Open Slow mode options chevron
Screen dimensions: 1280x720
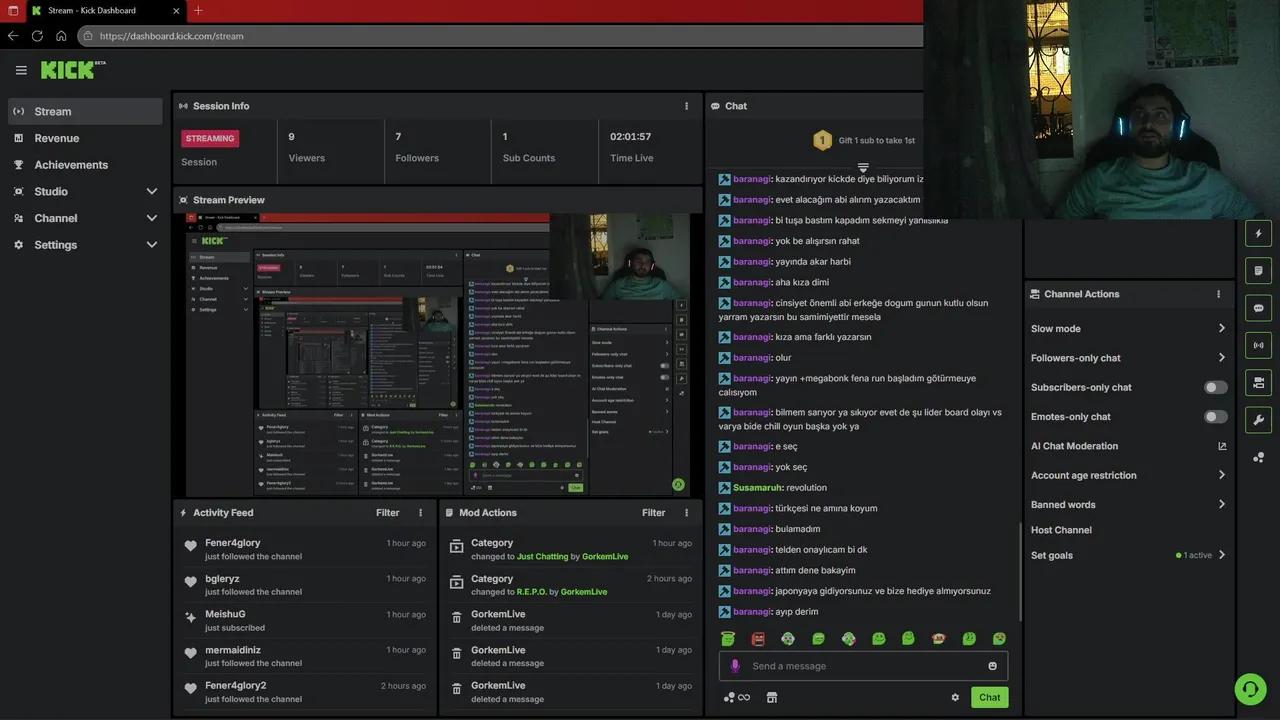tap(1221, 328)
